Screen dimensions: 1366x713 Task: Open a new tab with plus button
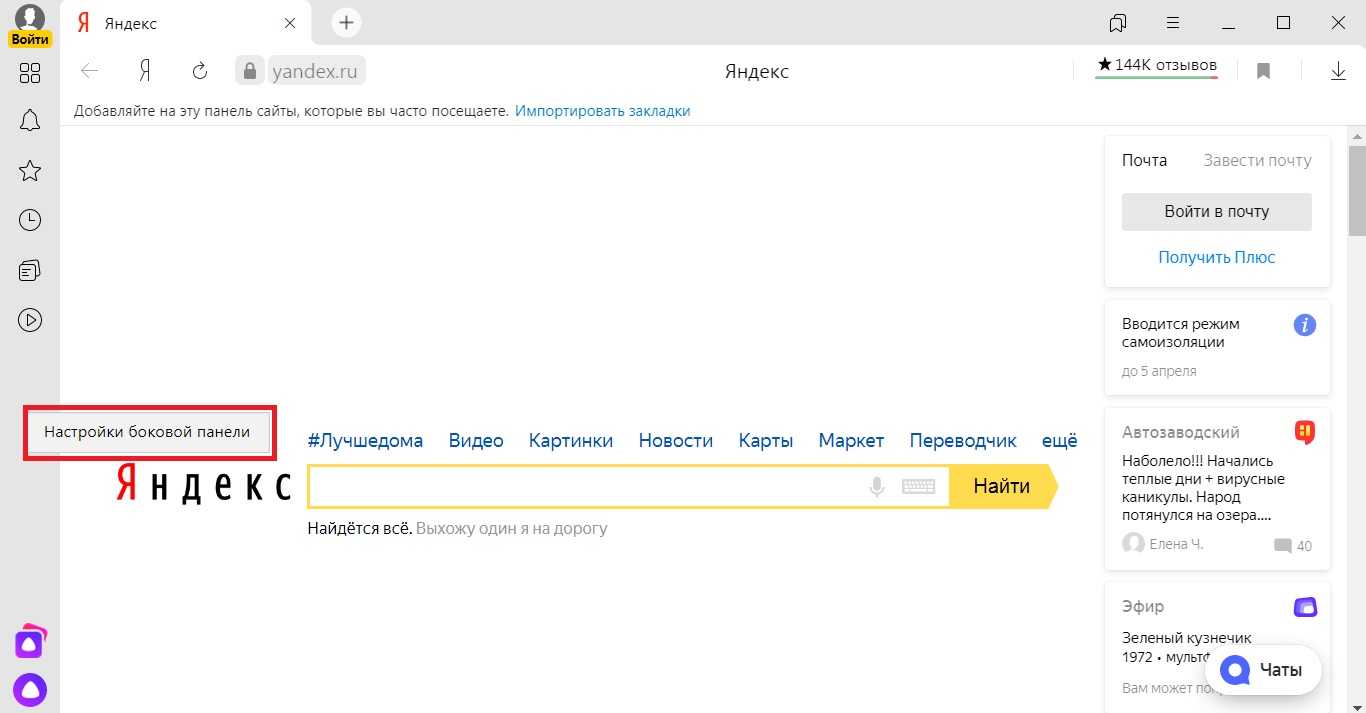346,22
